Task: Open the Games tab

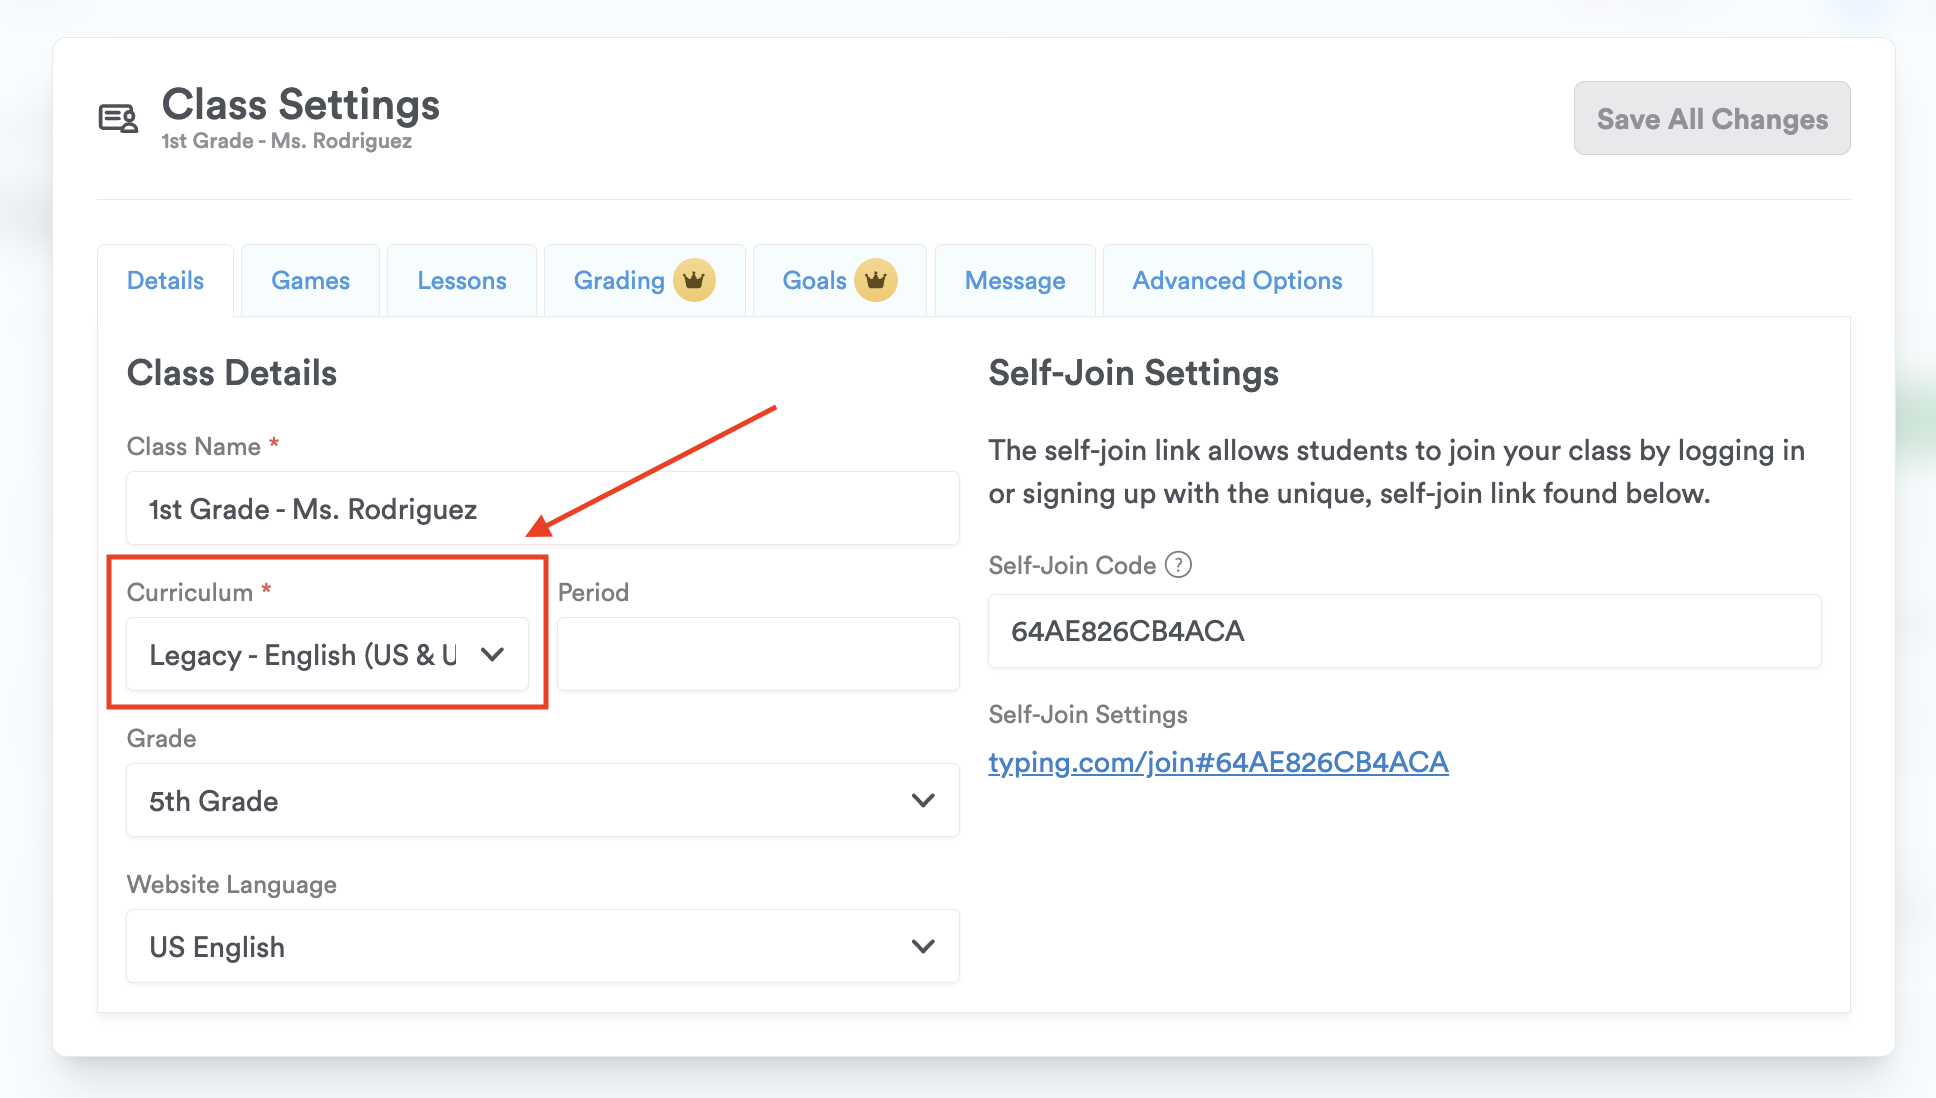Action: [310, 281]
